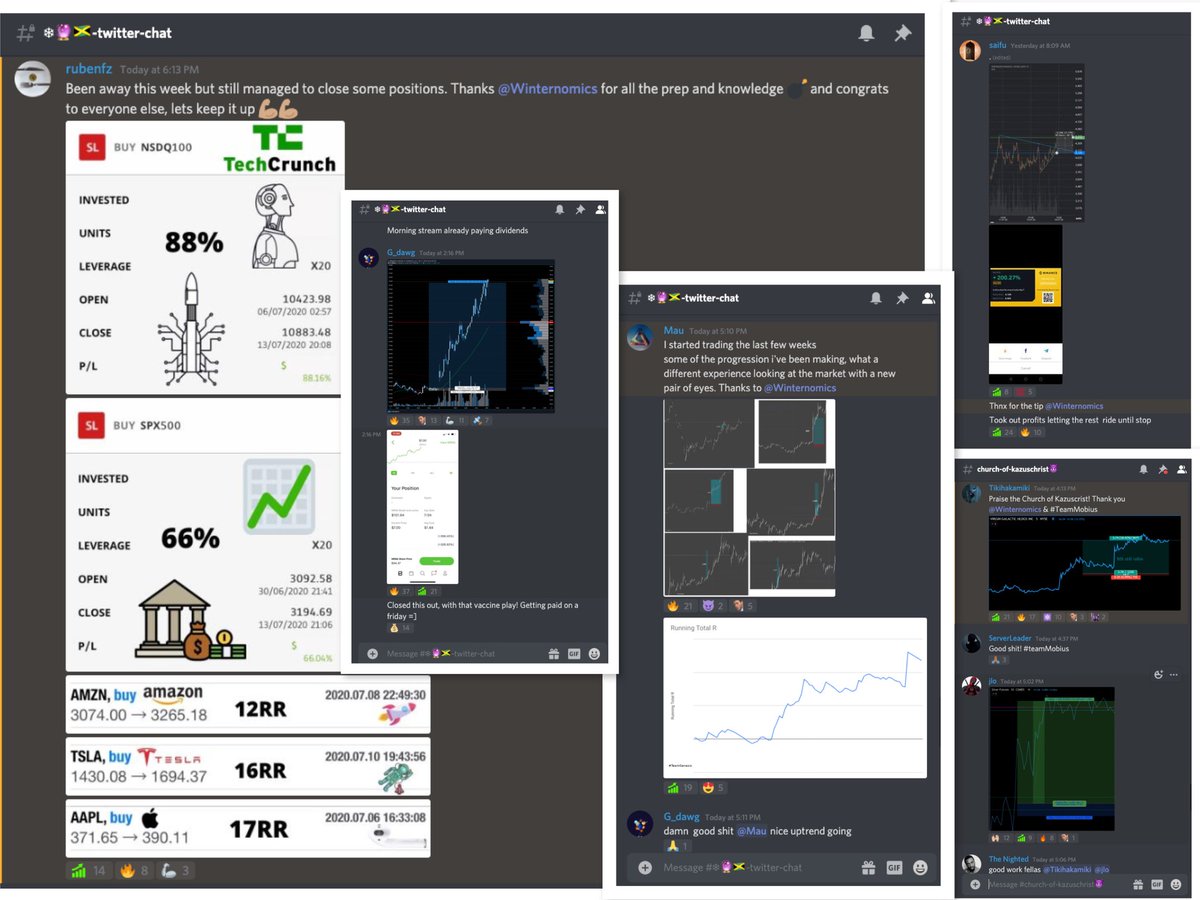1200x900 pixels.
Task: Click ServerLeader's avatar
Action: click(971, 644)
